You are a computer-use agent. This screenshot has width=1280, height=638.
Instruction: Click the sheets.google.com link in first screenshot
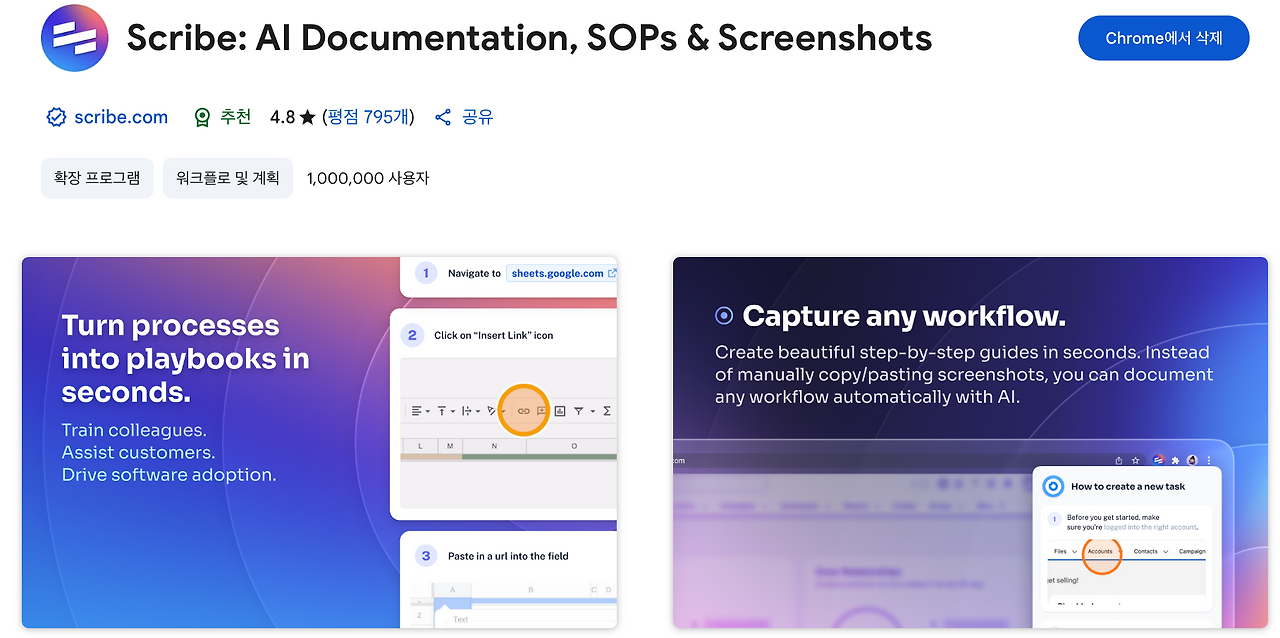tap(562, 273)
